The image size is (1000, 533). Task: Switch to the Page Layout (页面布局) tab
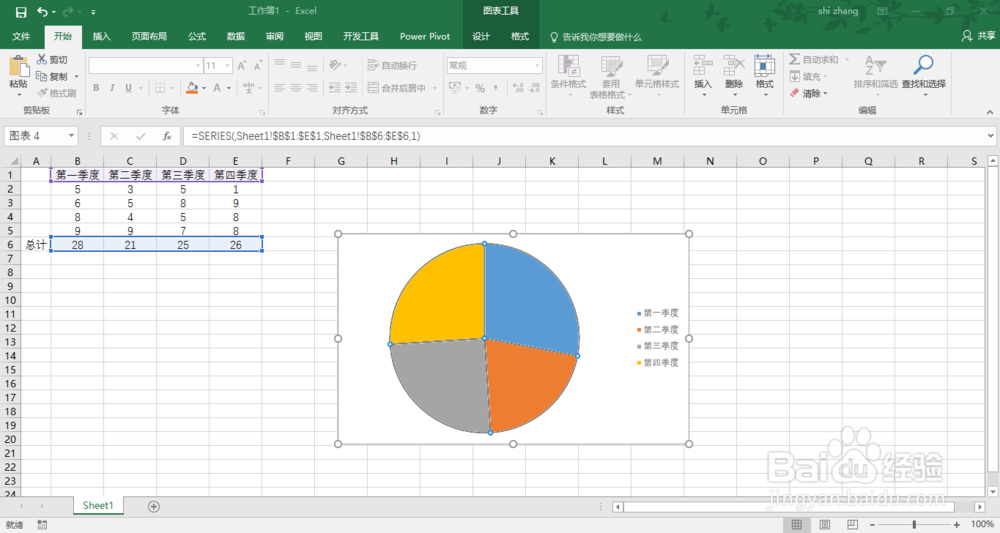[149, 36]
